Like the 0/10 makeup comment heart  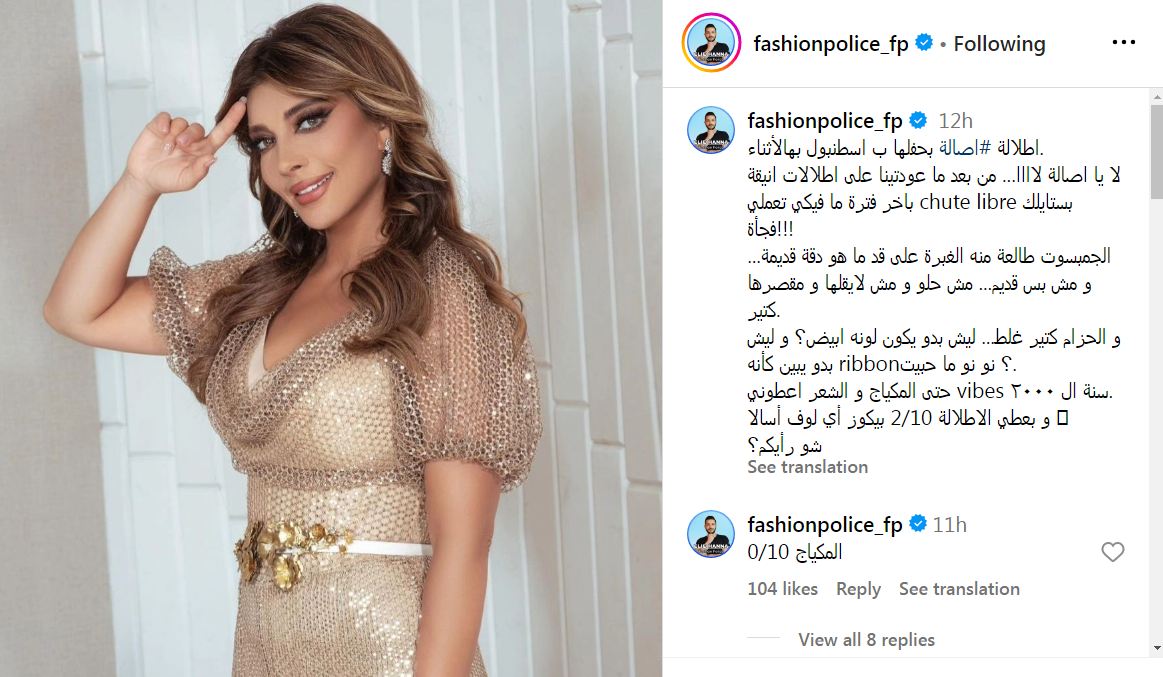point(1112,552)
